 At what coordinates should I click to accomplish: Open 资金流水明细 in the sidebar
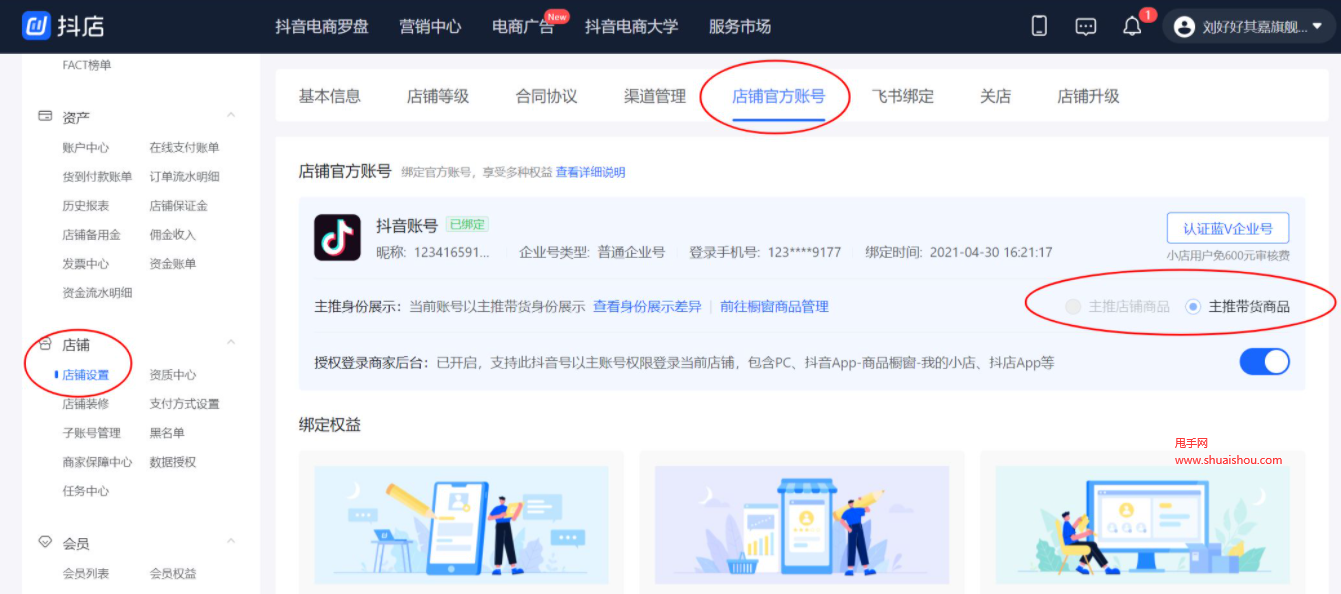click(97, 292)
